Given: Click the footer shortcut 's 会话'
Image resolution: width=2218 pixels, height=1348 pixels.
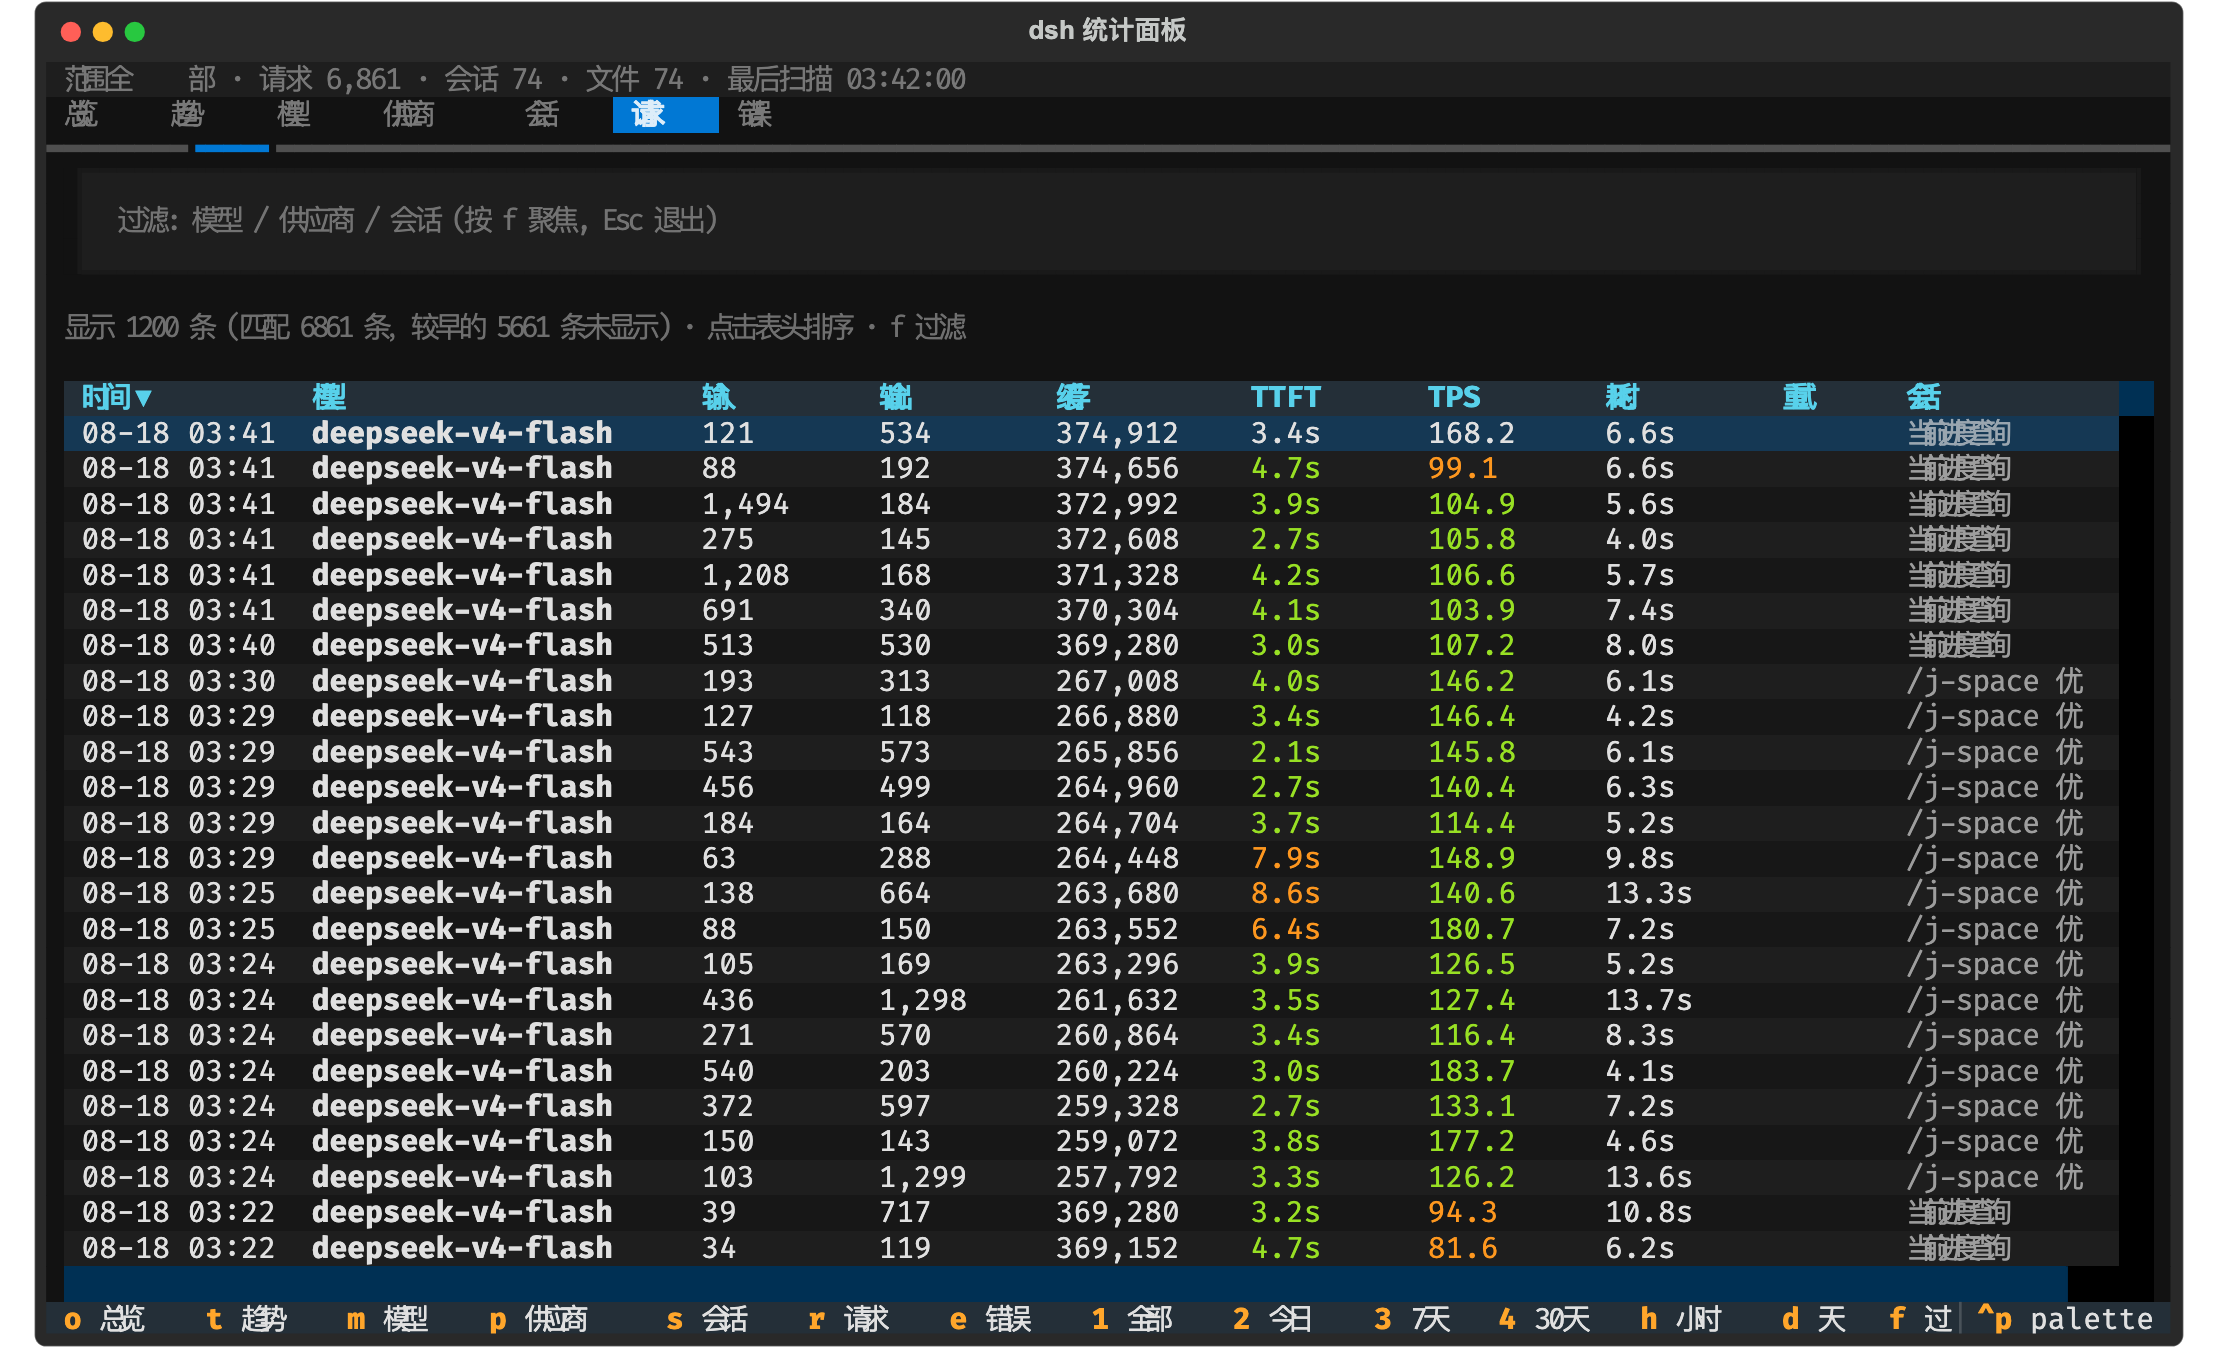Looking at the screenshot, I should (707, 1319).
